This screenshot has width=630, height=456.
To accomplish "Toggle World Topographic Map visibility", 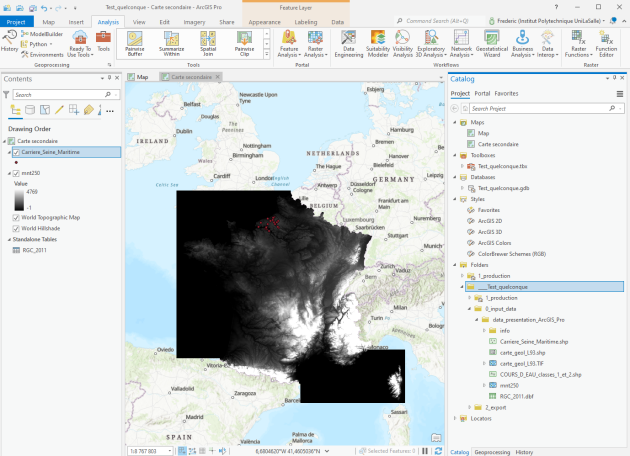I will click(x=16, y=217).
